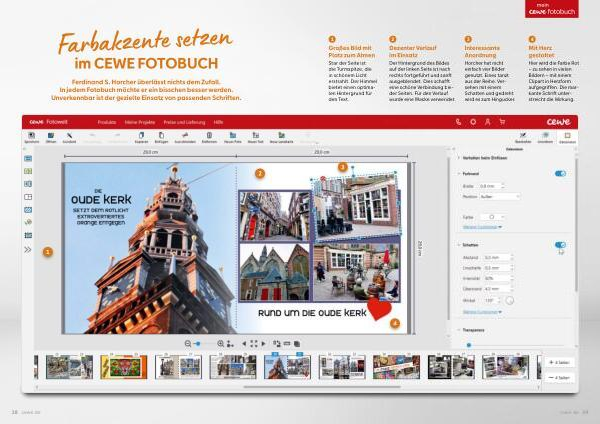Open the shopping cart icon
The height and width of the screenshot is (424, 600).
[x=502, y=122]
